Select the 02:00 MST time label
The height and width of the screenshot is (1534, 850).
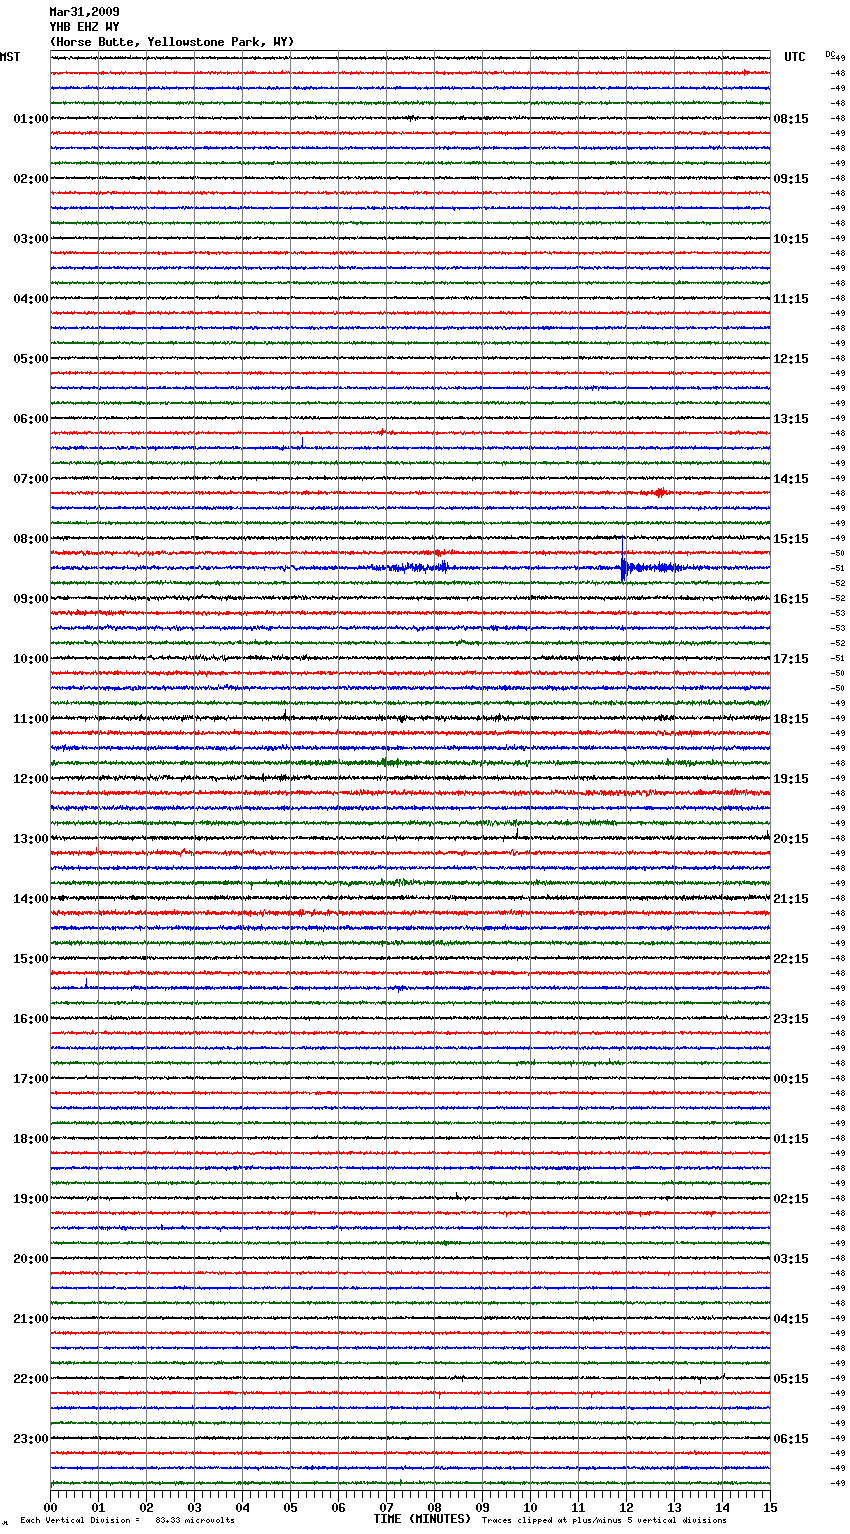click(31, 179)
